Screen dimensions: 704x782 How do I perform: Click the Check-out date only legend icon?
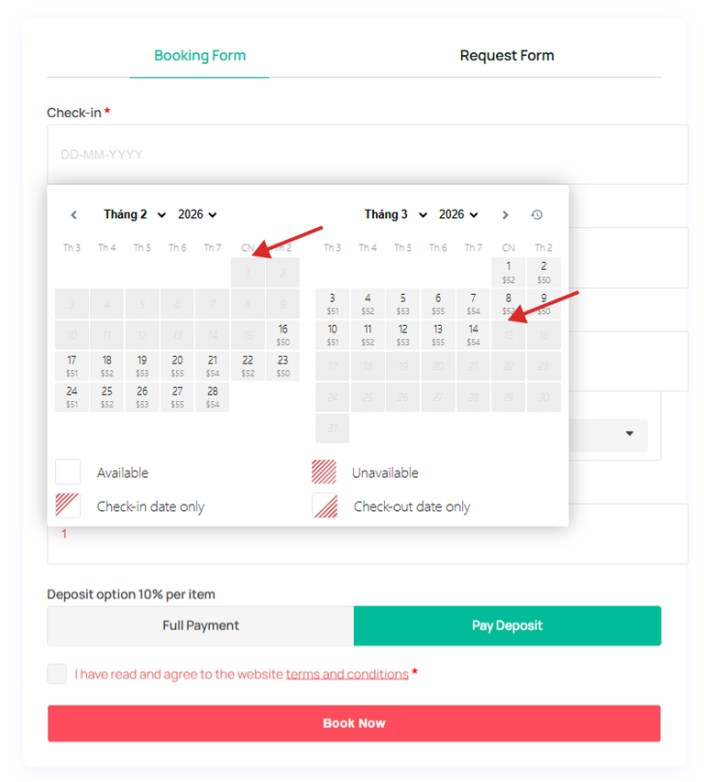pos(324,505)
